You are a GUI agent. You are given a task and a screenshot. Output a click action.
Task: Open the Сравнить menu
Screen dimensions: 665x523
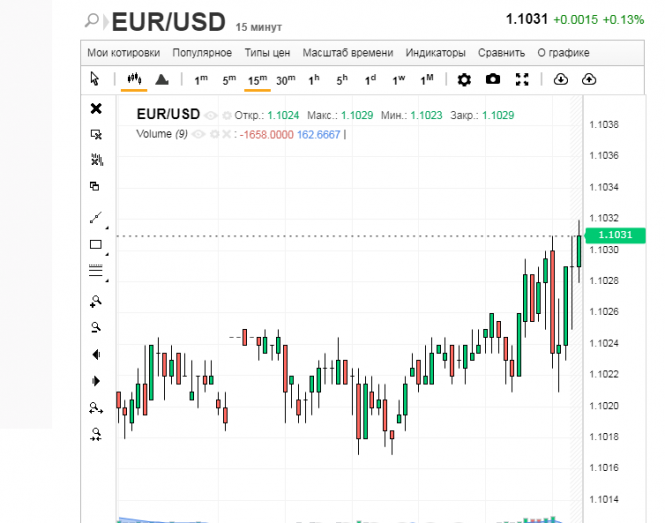pos(501,53)
